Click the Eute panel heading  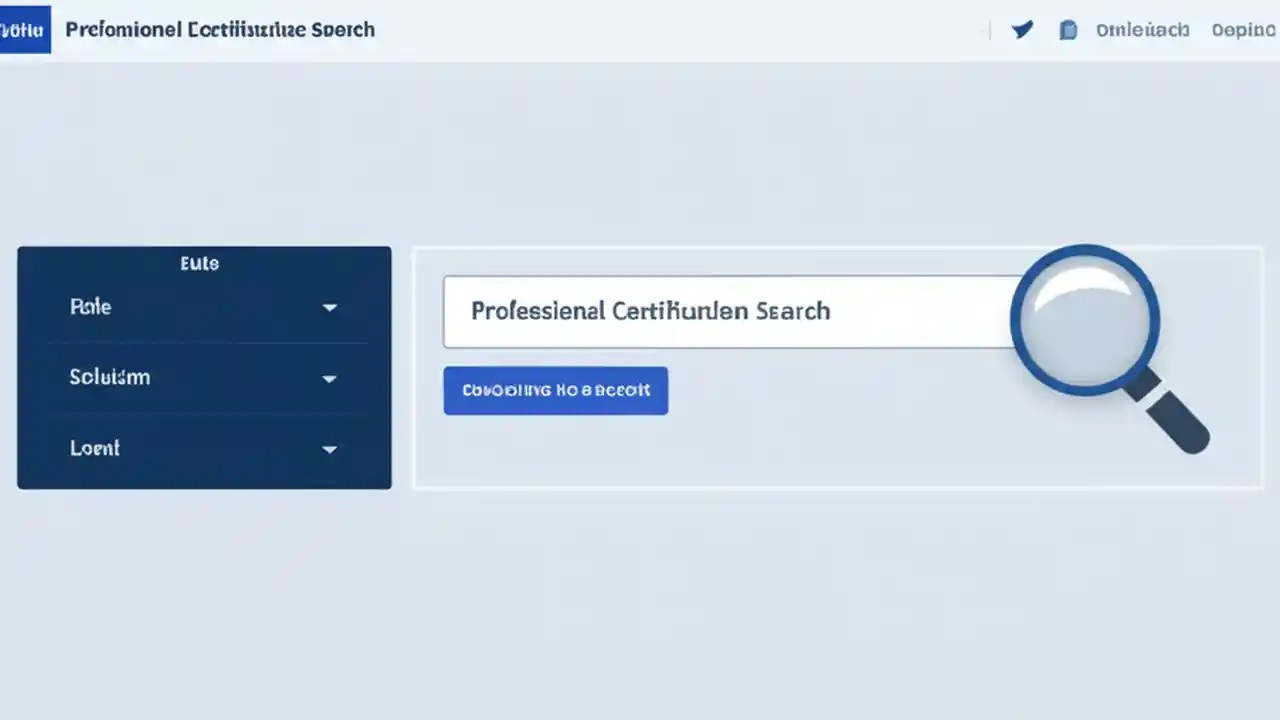(x=199, y=263)
